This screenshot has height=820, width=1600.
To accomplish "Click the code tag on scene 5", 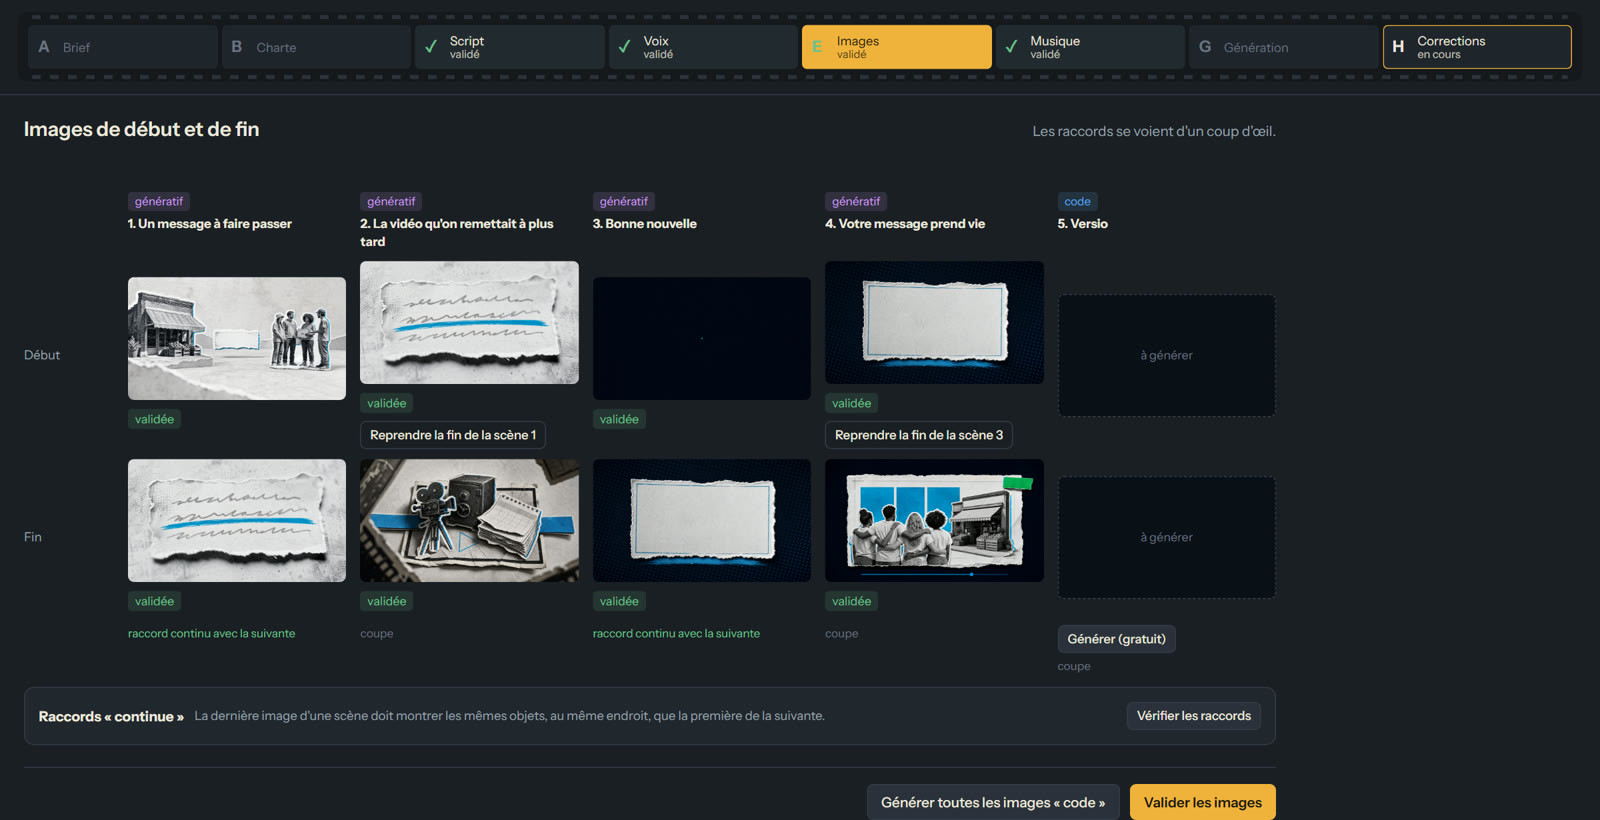I will point(1077,201).
